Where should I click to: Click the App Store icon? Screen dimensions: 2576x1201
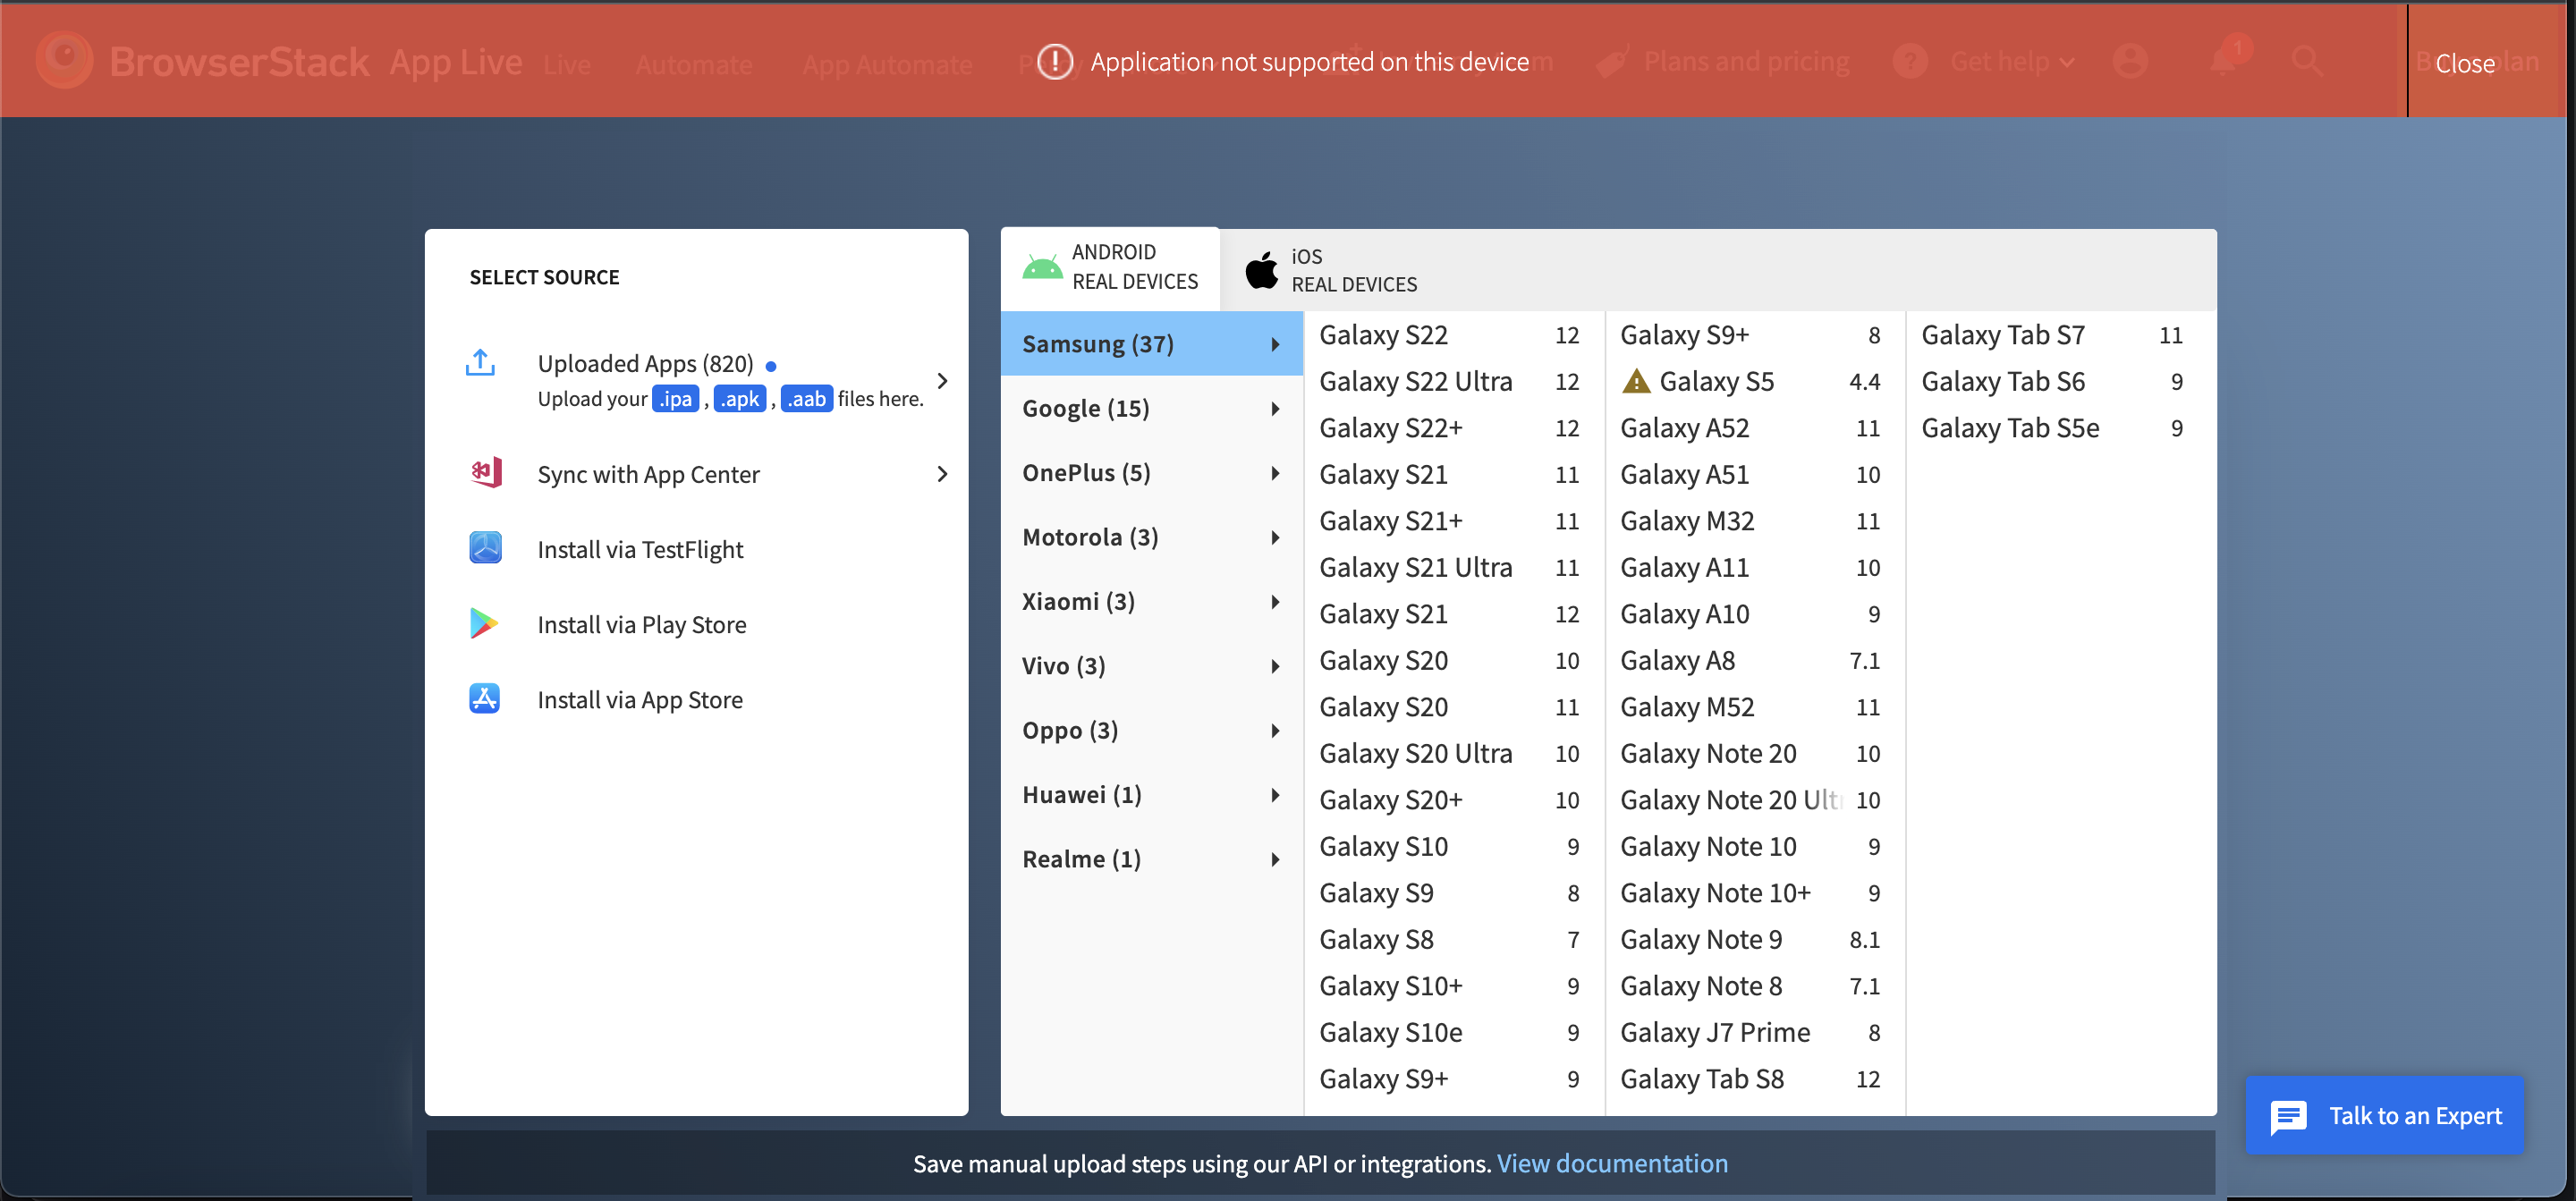click(x=485, y=698)
